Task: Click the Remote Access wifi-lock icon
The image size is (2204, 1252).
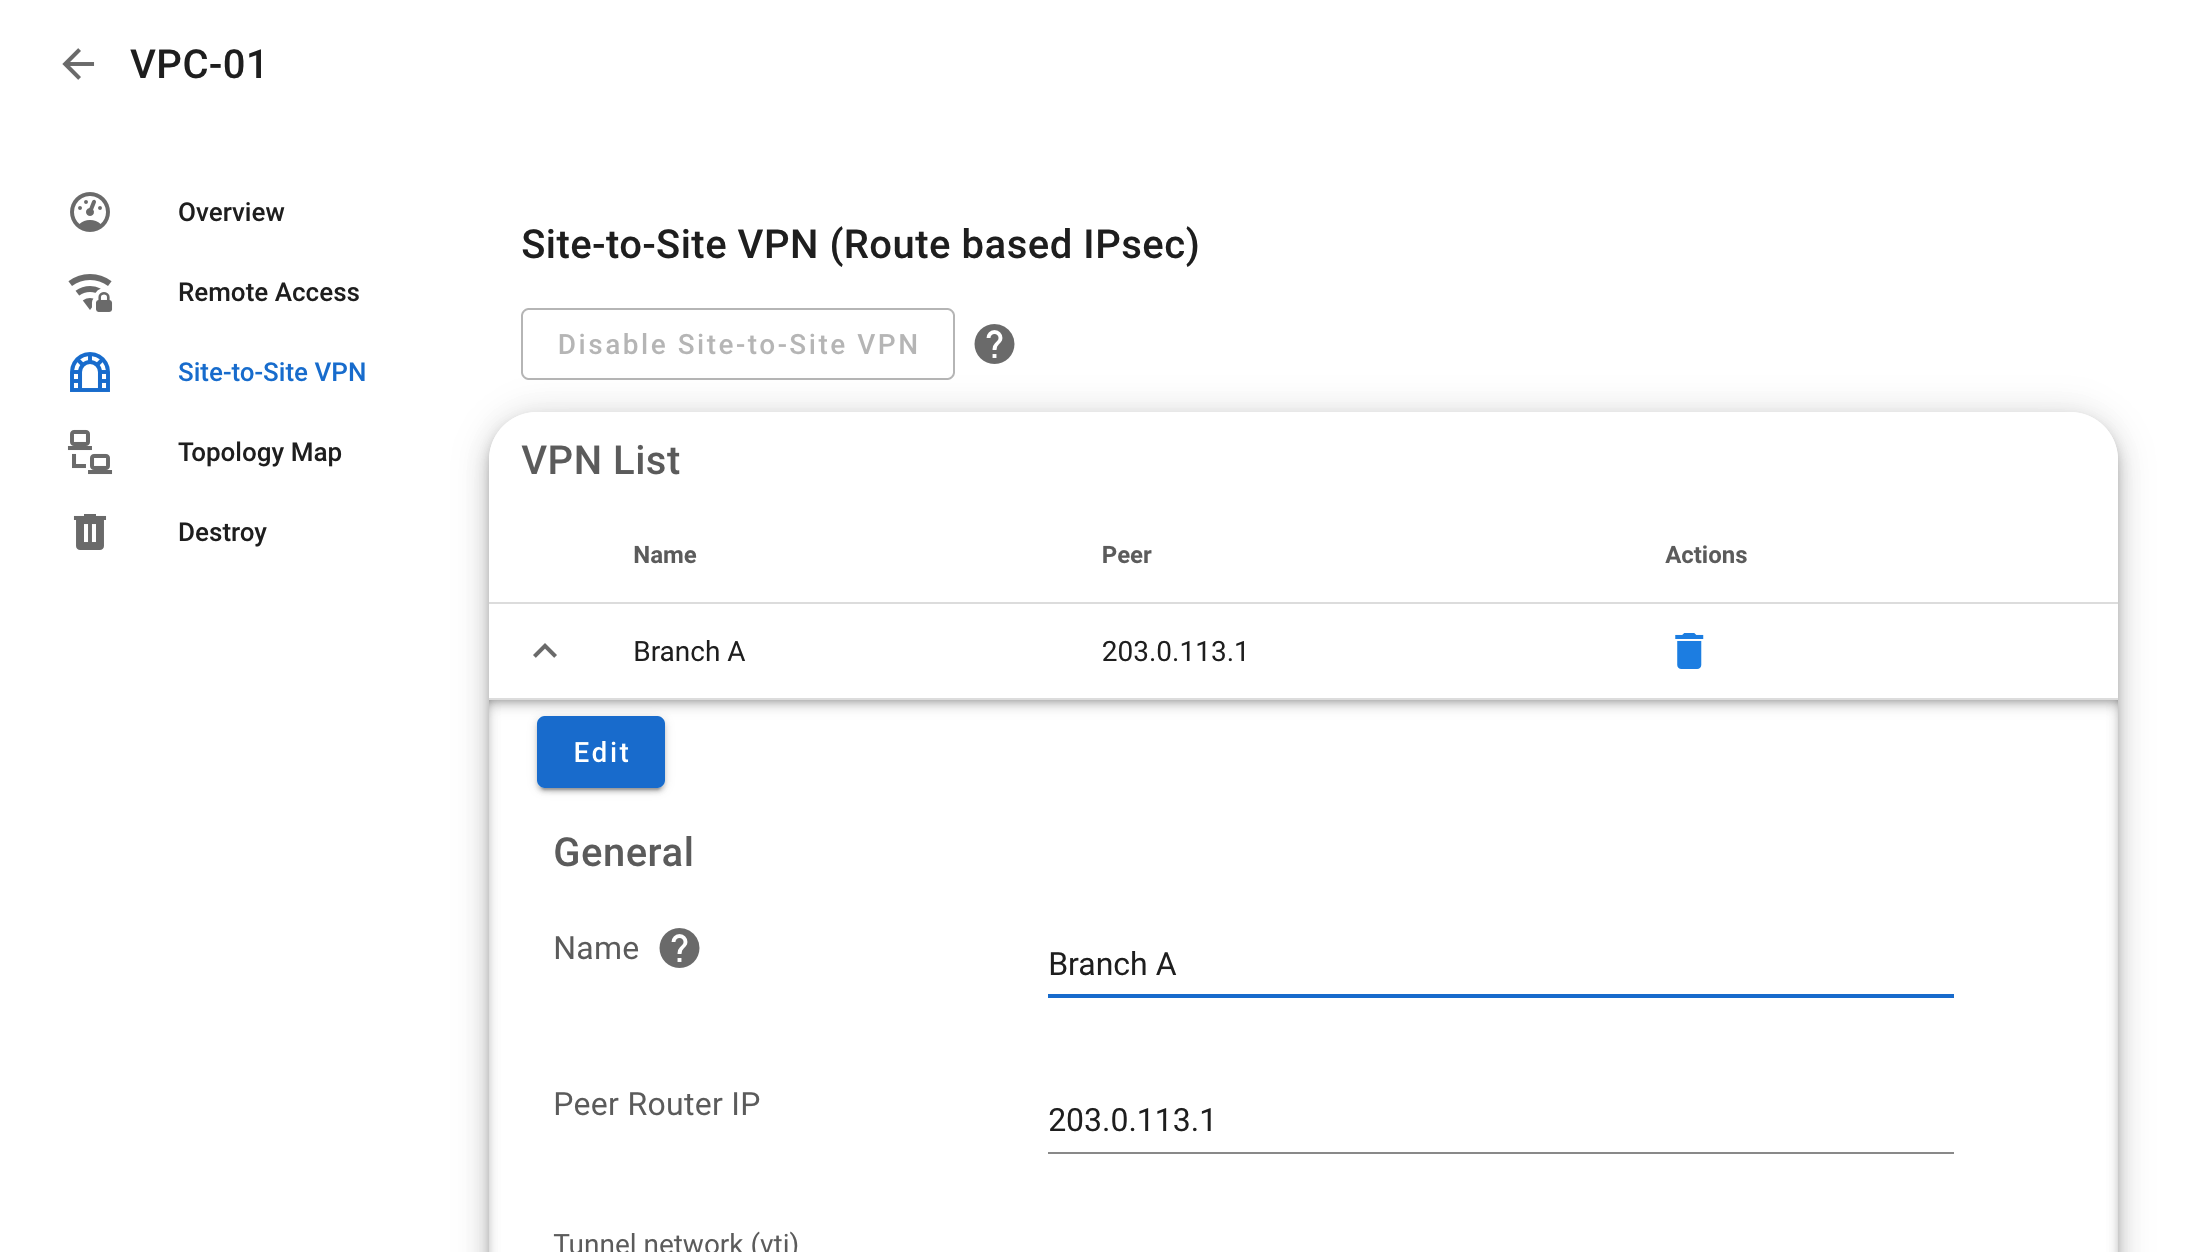Action: [x=90, y=292]
